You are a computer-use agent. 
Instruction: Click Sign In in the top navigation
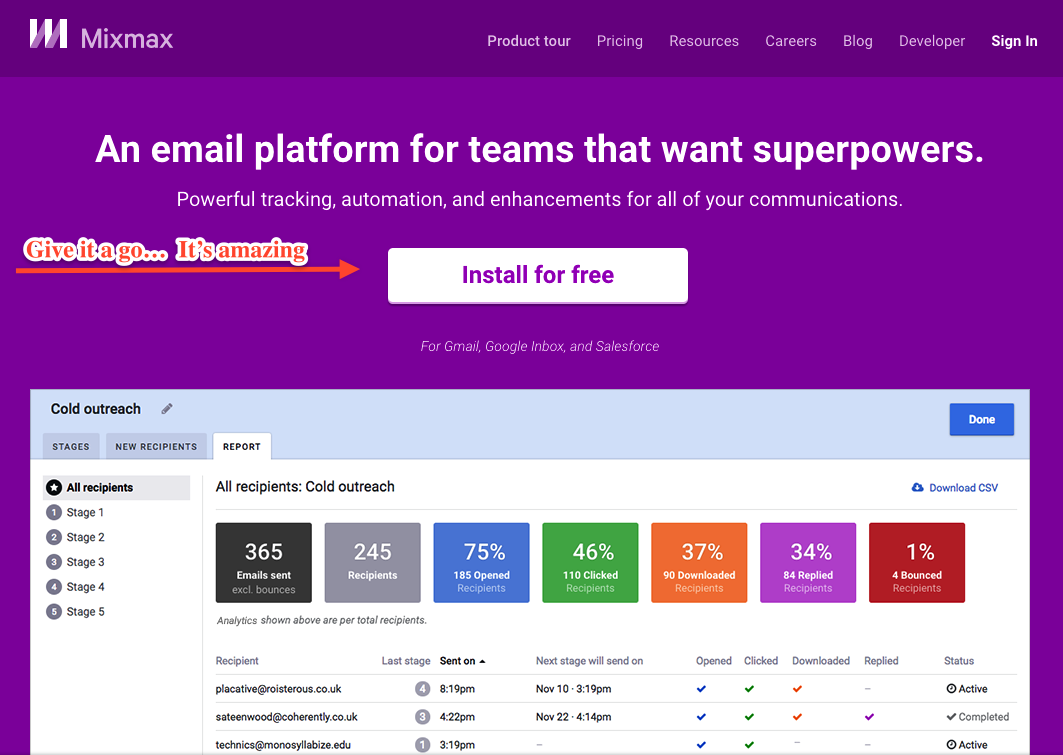point(1014,41)
